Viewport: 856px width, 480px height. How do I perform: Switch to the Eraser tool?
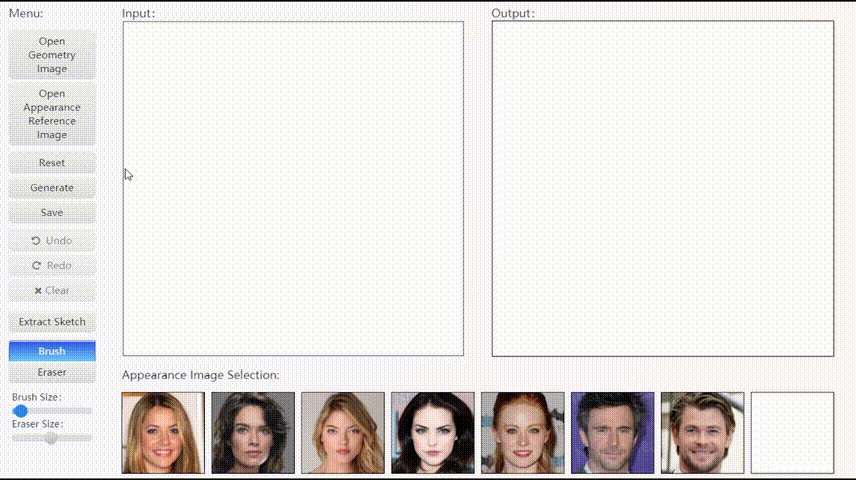pos(52,372)
